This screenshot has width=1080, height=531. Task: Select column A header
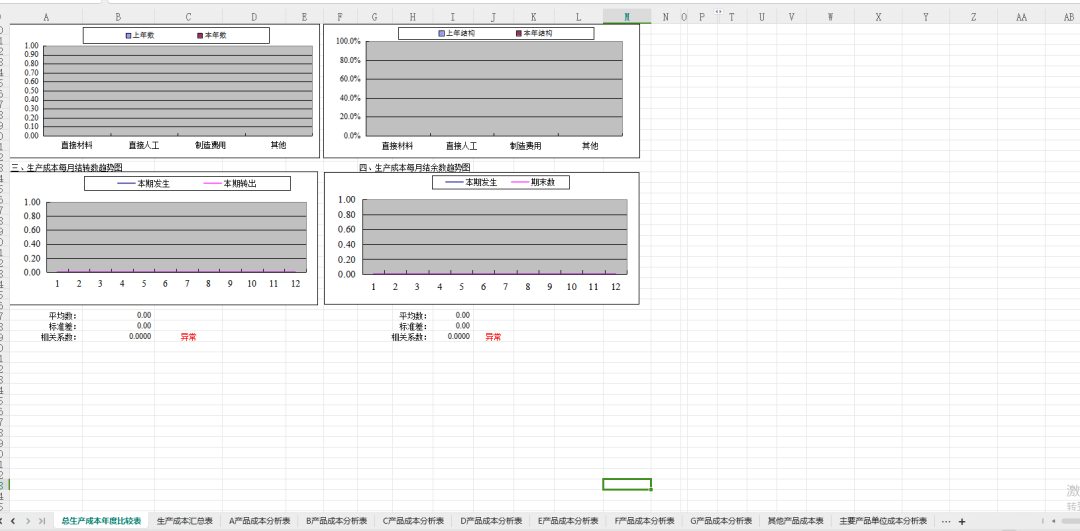(46, 17)
